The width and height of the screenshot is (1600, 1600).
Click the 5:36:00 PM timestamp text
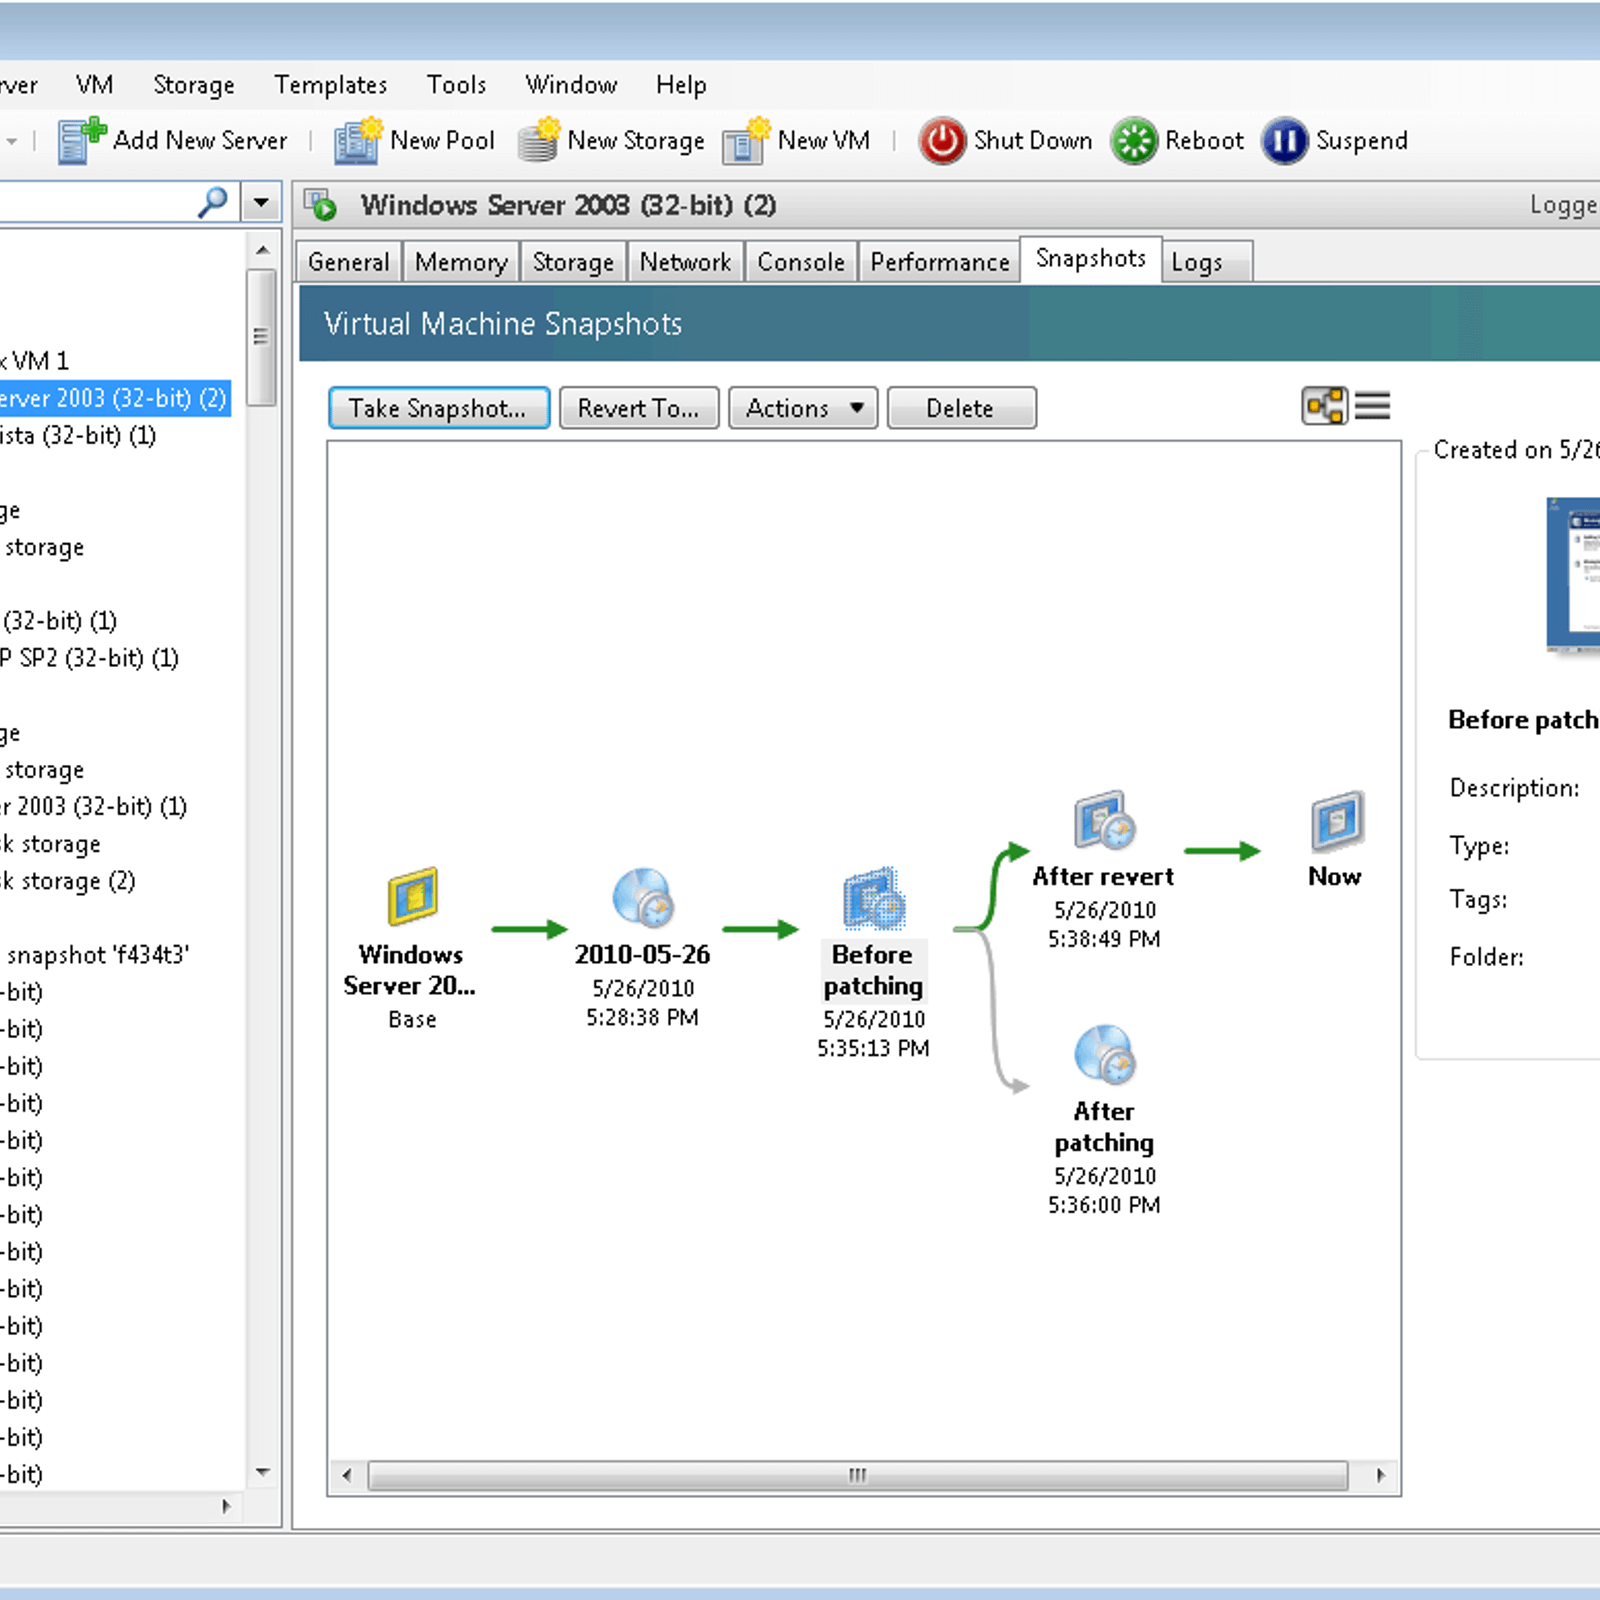[1104, 1205]
